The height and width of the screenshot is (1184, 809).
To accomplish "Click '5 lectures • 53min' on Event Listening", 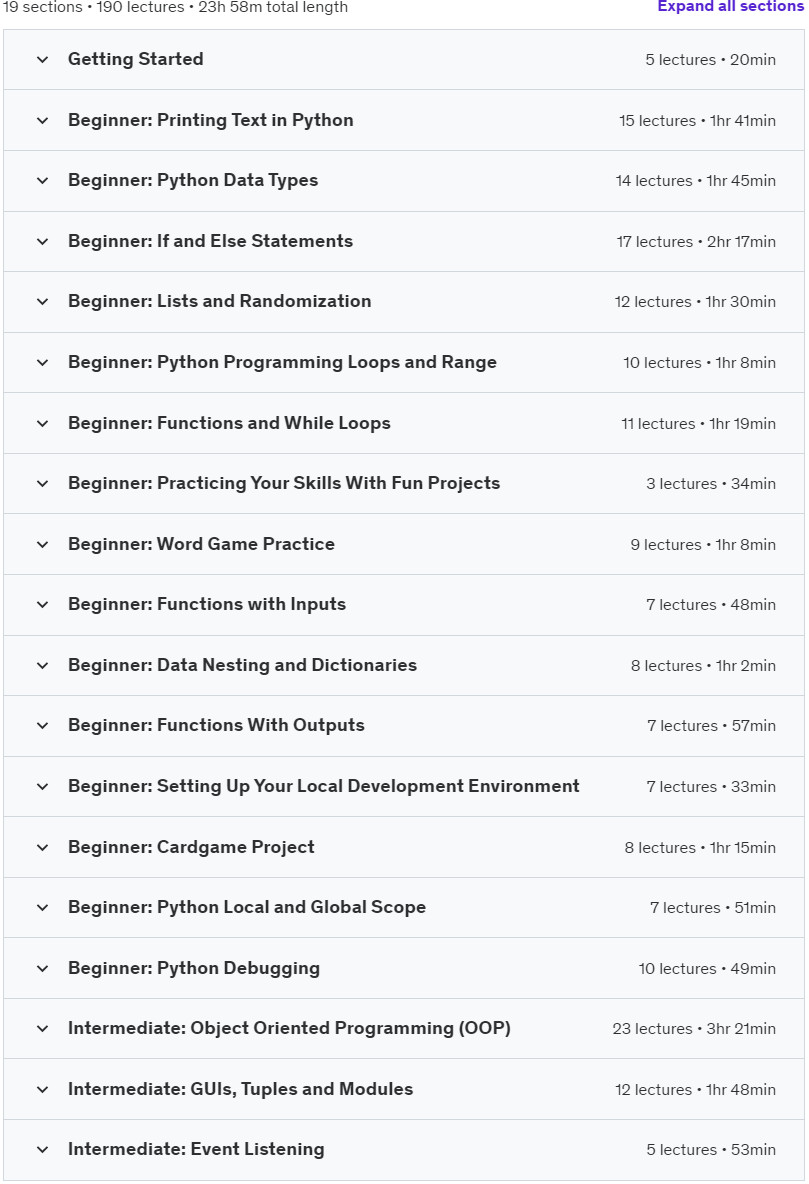I will [x=711, y=1150].
